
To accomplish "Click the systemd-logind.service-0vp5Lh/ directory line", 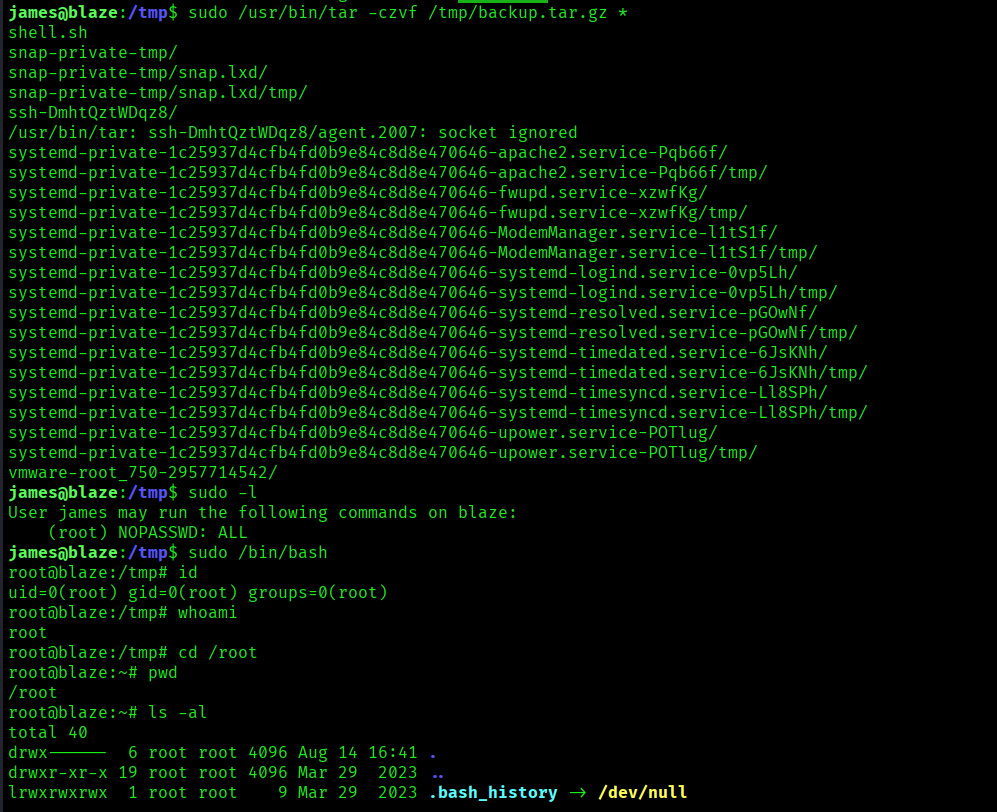I will tap(402, 272).
